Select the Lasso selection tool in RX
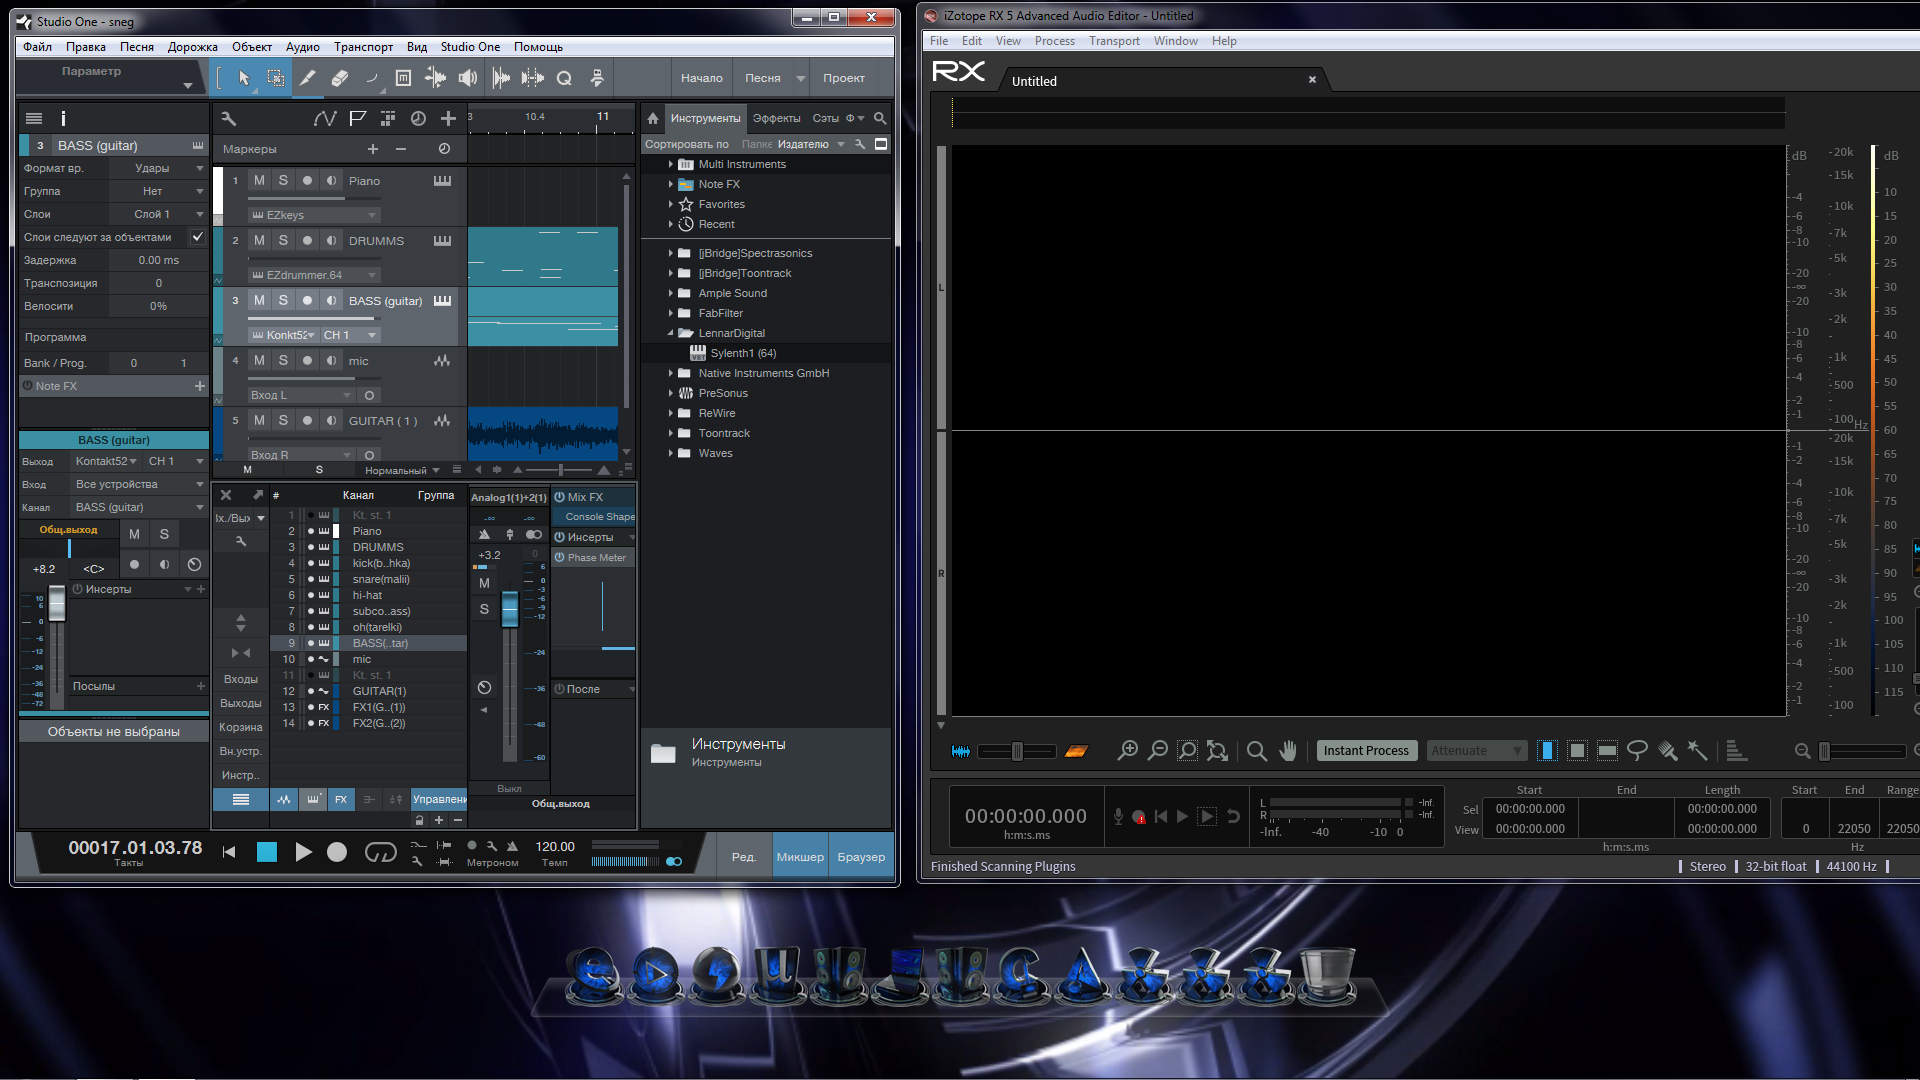Screen dimensions: 1920x1080 (x=1637, y=751)
